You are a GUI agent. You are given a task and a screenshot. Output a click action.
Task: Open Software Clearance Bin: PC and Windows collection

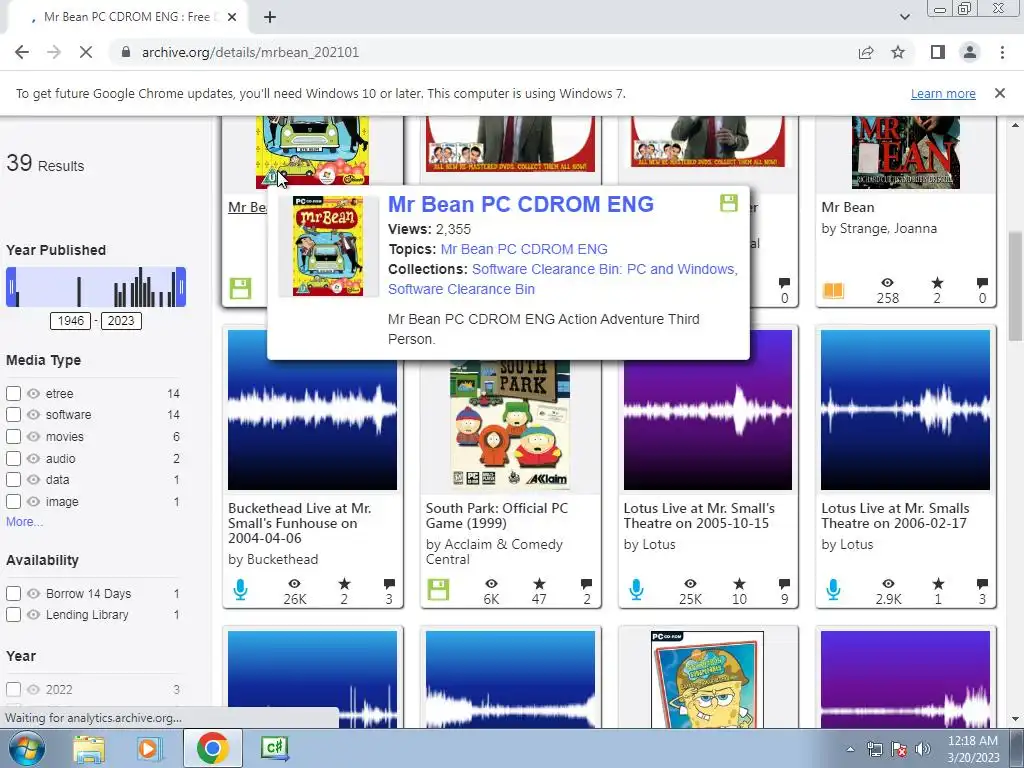pyautogui.click(x=605, y=269)
